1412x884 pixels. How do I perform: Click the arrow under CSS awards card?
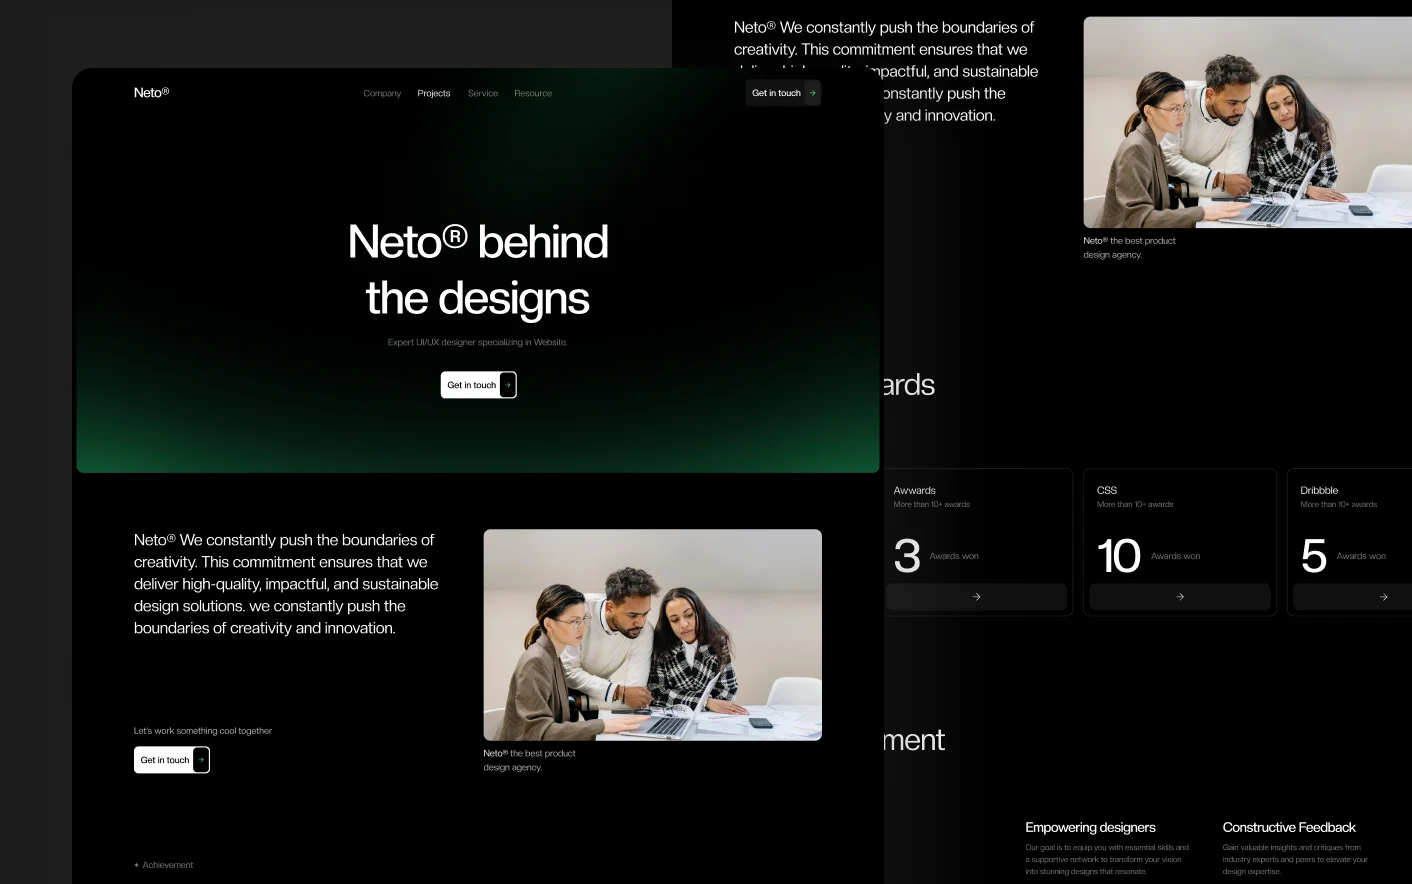click(x=1179, y=597)
